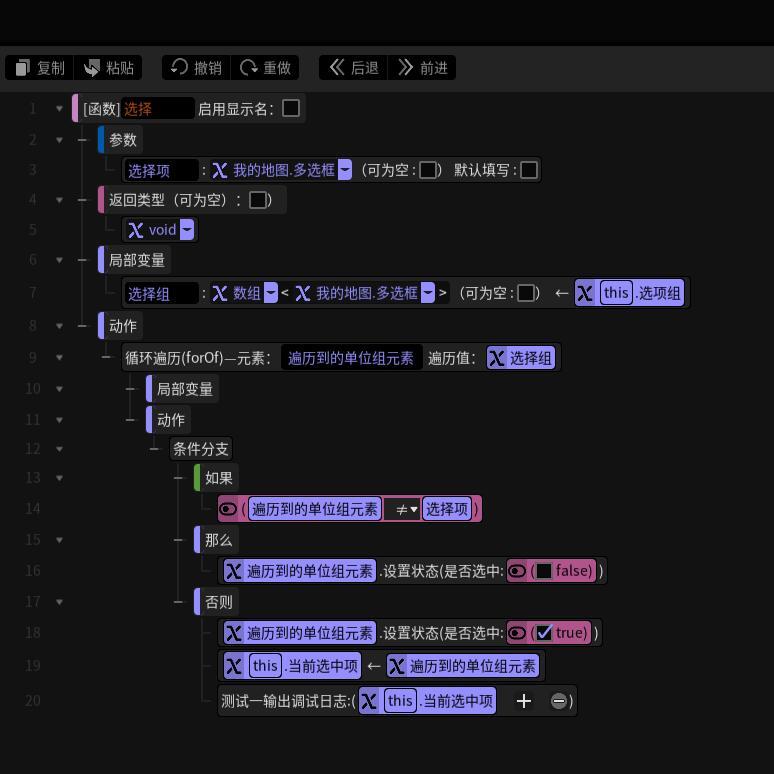Select the 条件分支 row label
The width and height of the screenshot is (774, 774).
(200, 449)
